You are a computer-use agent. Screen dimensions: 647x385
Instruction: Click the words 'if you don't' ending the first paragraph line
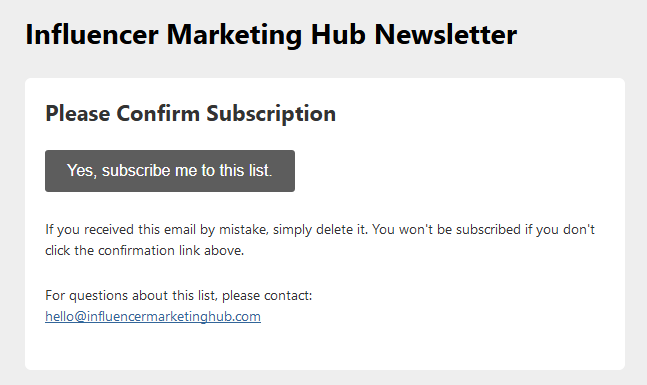tap(560, 229)
